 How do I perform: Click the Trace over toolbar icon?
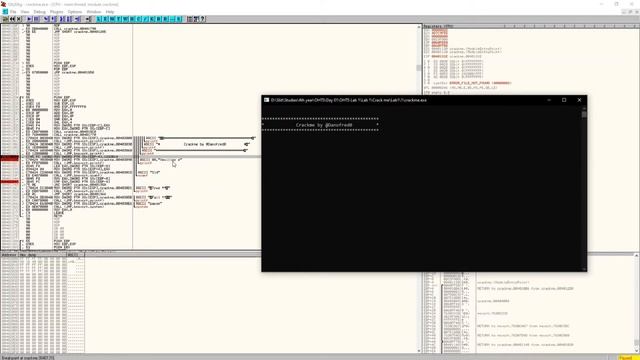[68, 19]
